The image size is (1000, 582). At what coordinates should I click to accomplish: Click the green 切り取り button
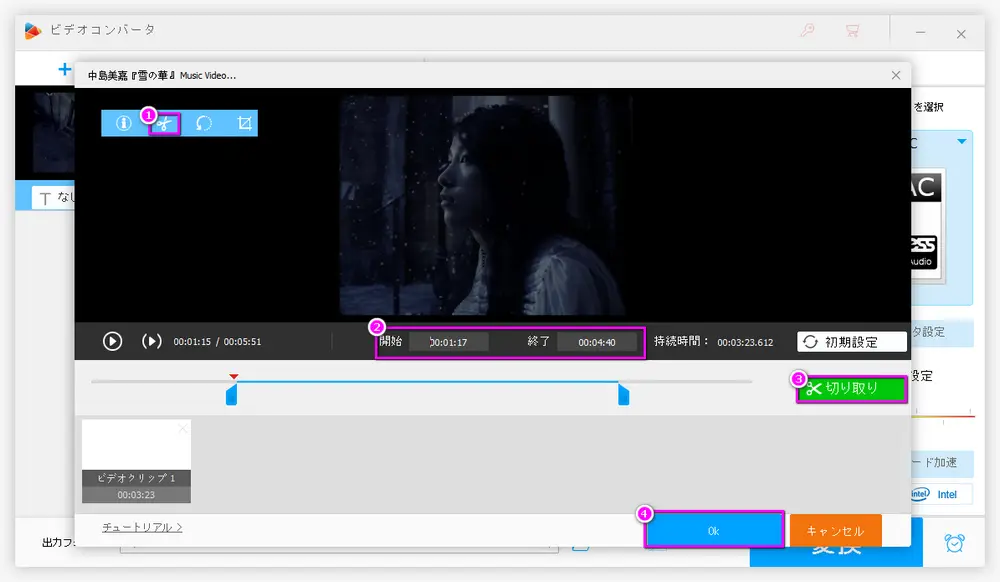point(851,389)
